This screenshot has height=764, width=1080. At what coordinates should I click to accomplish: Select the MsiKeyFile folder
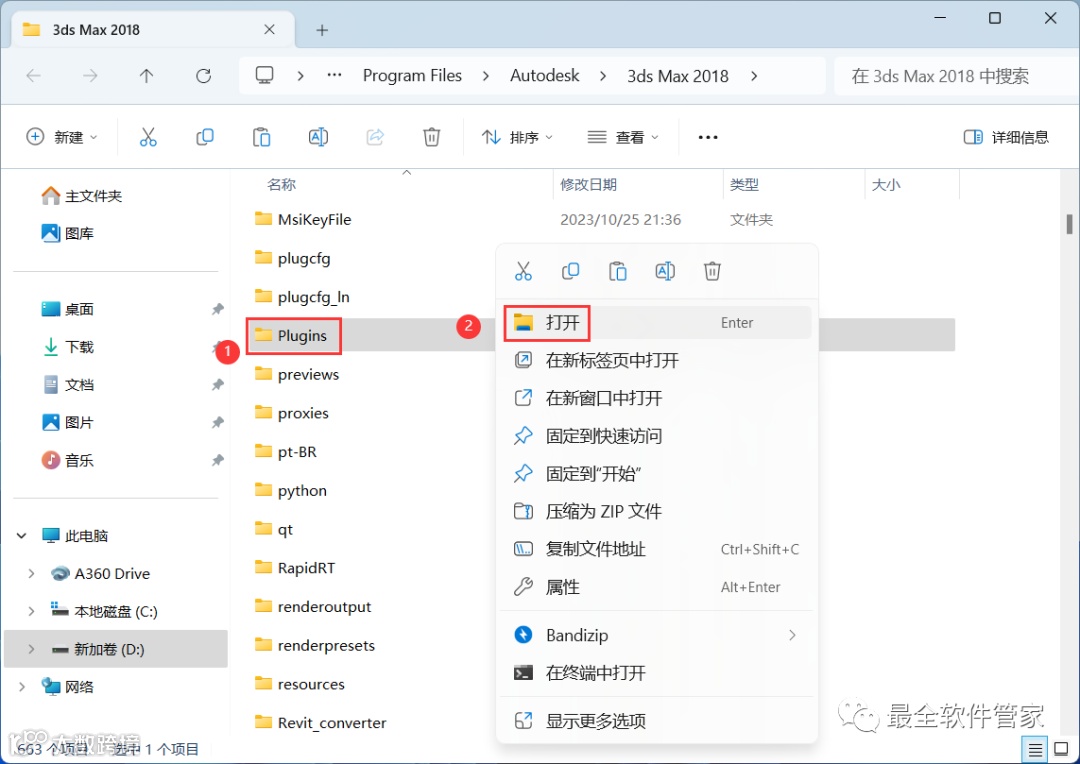click(x=314, y=220)
